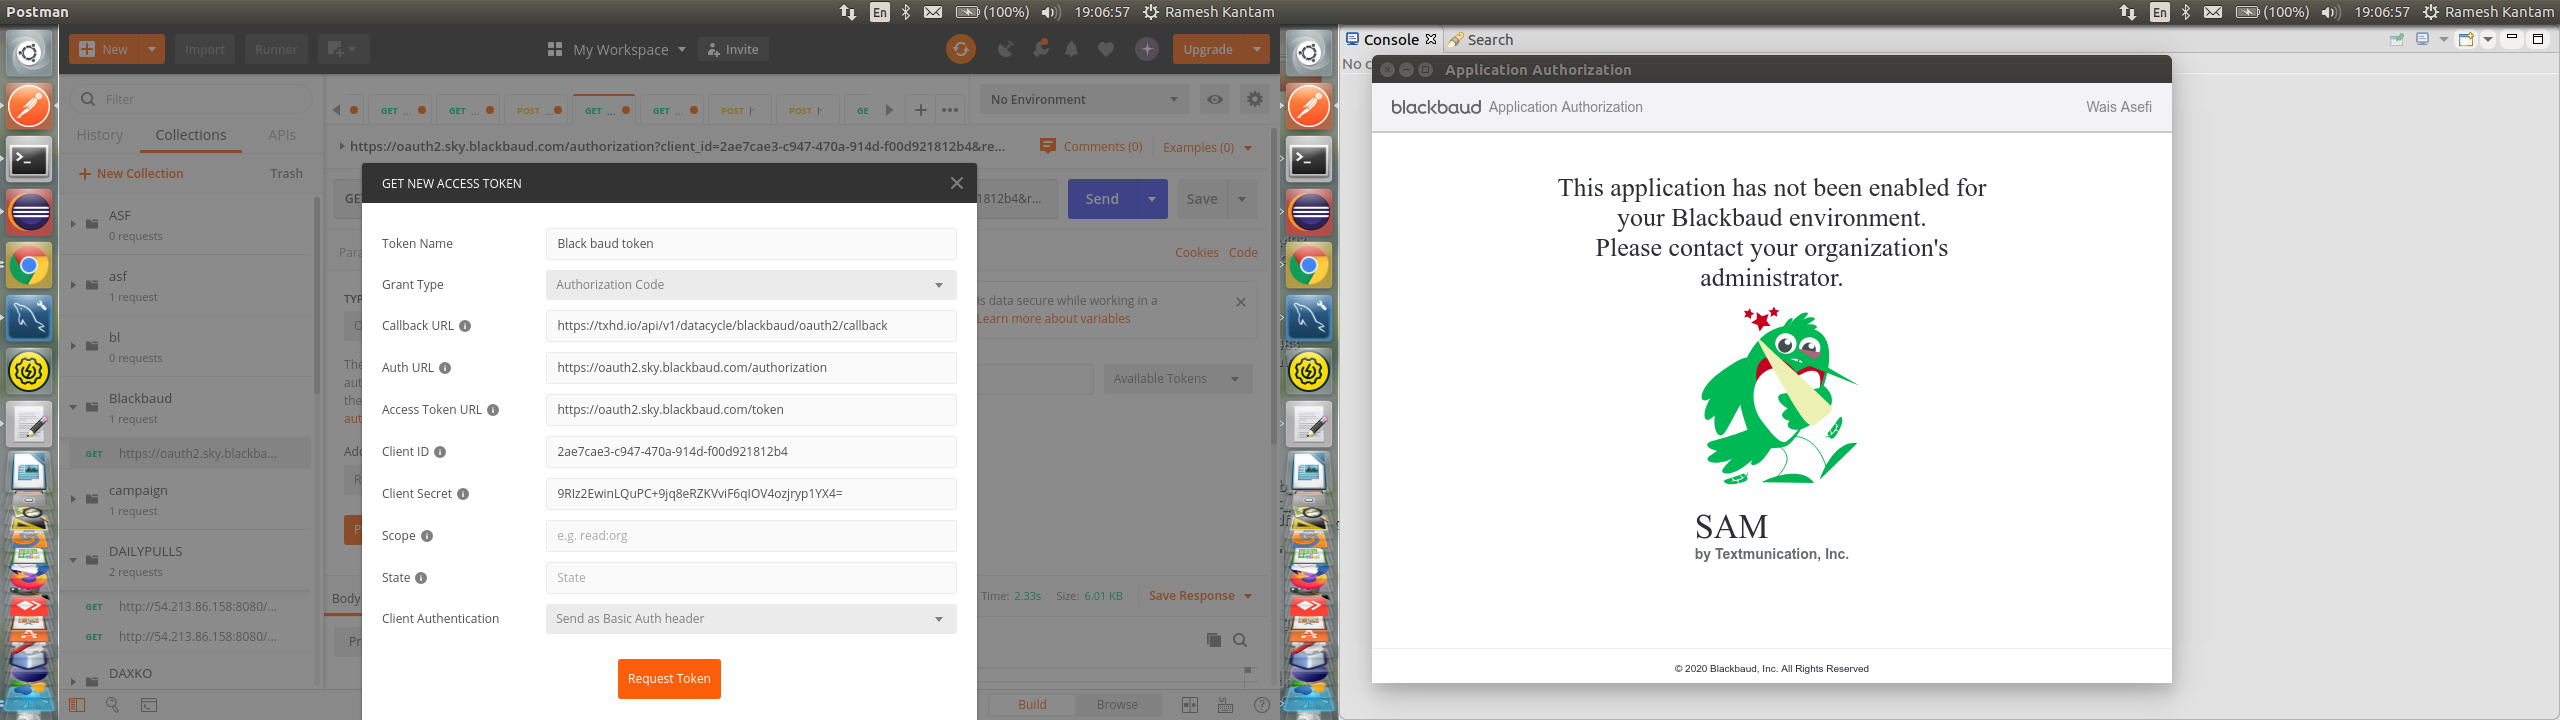
Task: Show next request tabs with the right arrow
Action: click(x=889, y=110)
